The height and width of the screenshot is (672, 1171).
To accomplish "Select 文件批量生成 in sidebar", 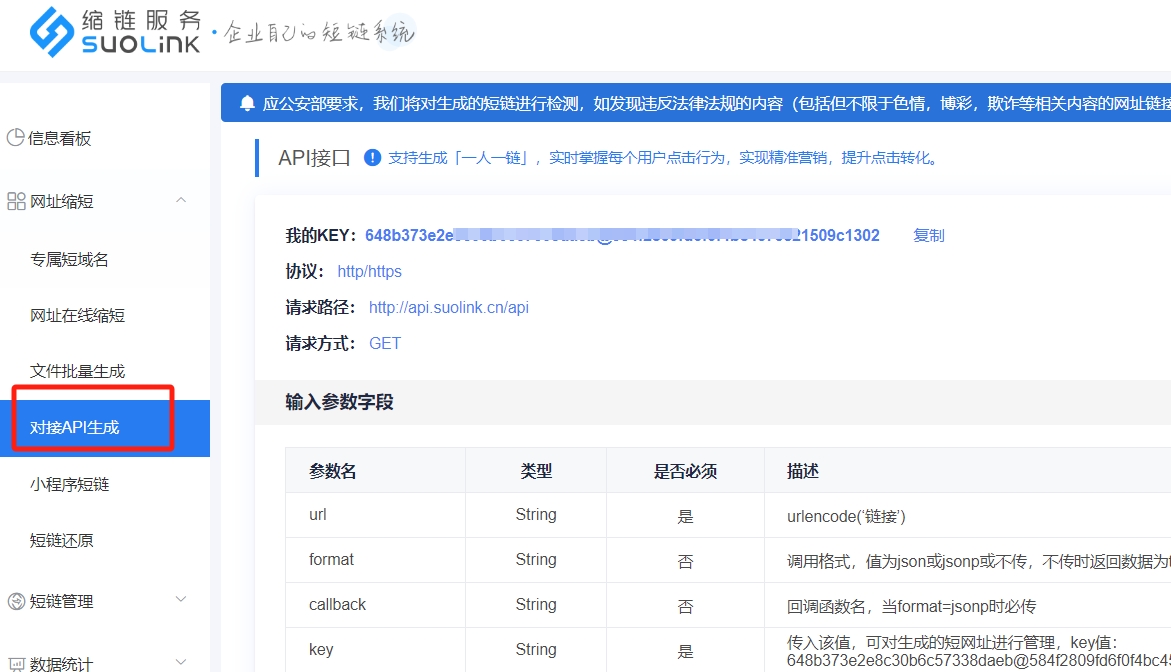I will pyautogui.click(x=77, y=371).
